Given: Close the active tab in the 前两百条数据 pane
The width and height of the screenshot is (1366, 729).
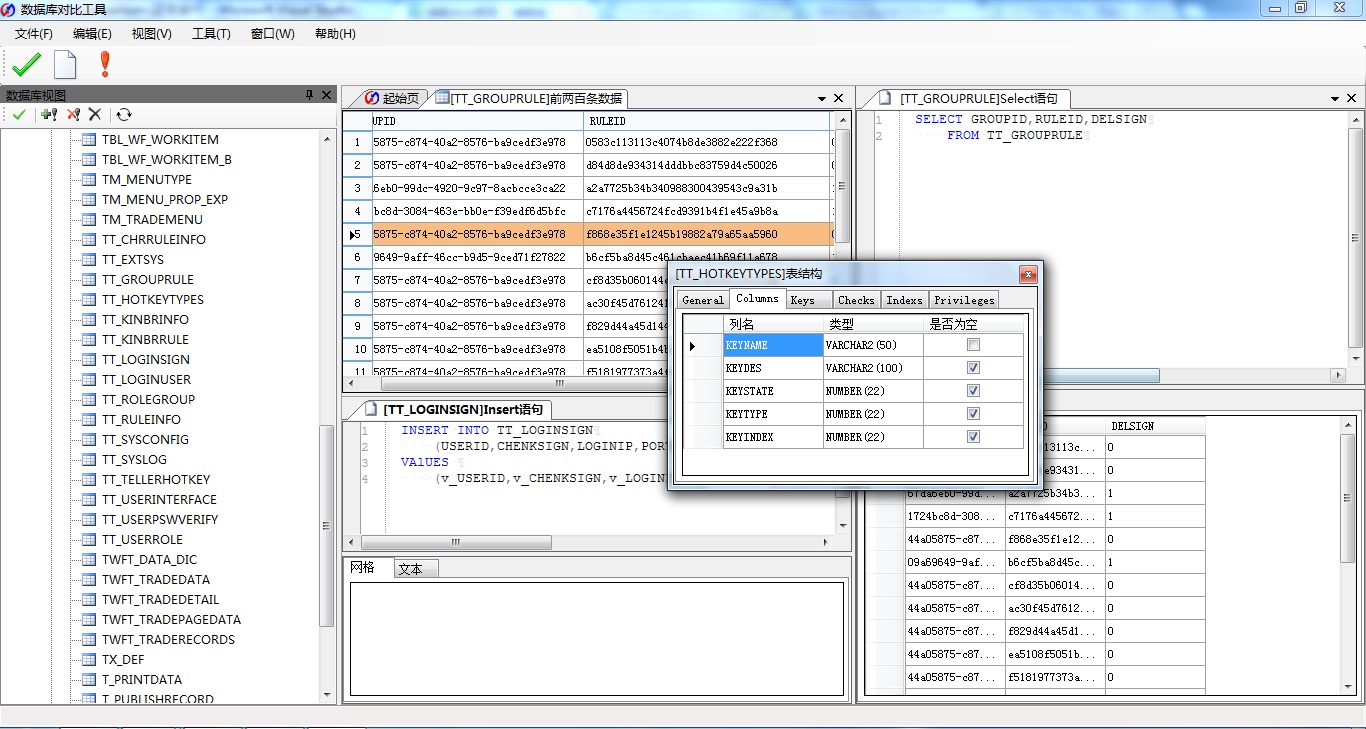Looking at the screenshot, I should 838,98.
